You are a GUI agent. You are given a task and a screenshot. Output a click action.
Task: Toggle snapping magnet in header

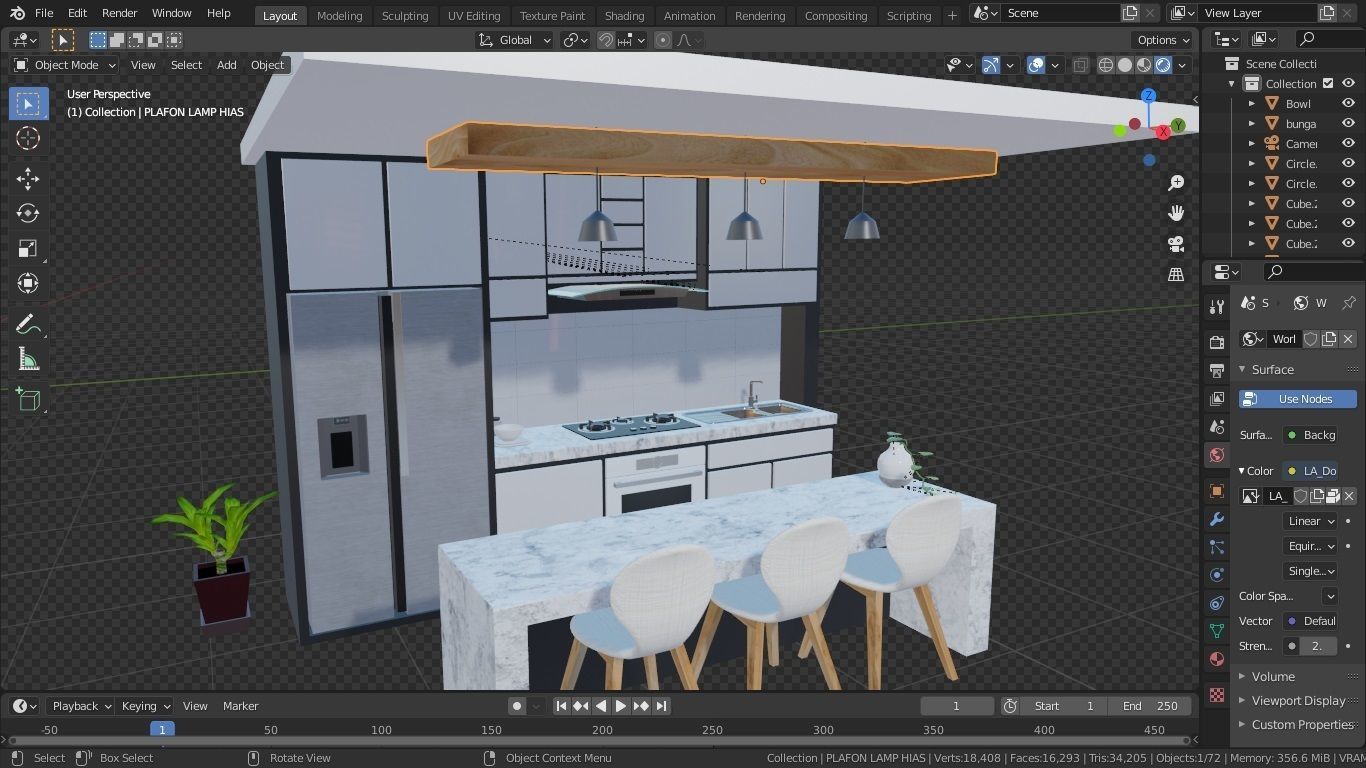606,40
